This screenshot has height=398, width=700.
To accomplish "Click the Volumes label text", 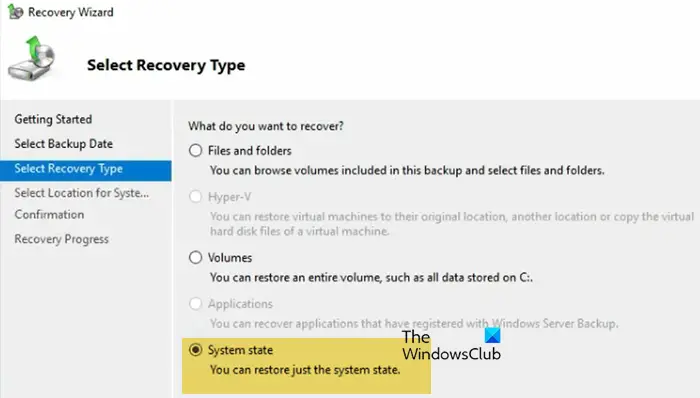I will coord(230,258).
